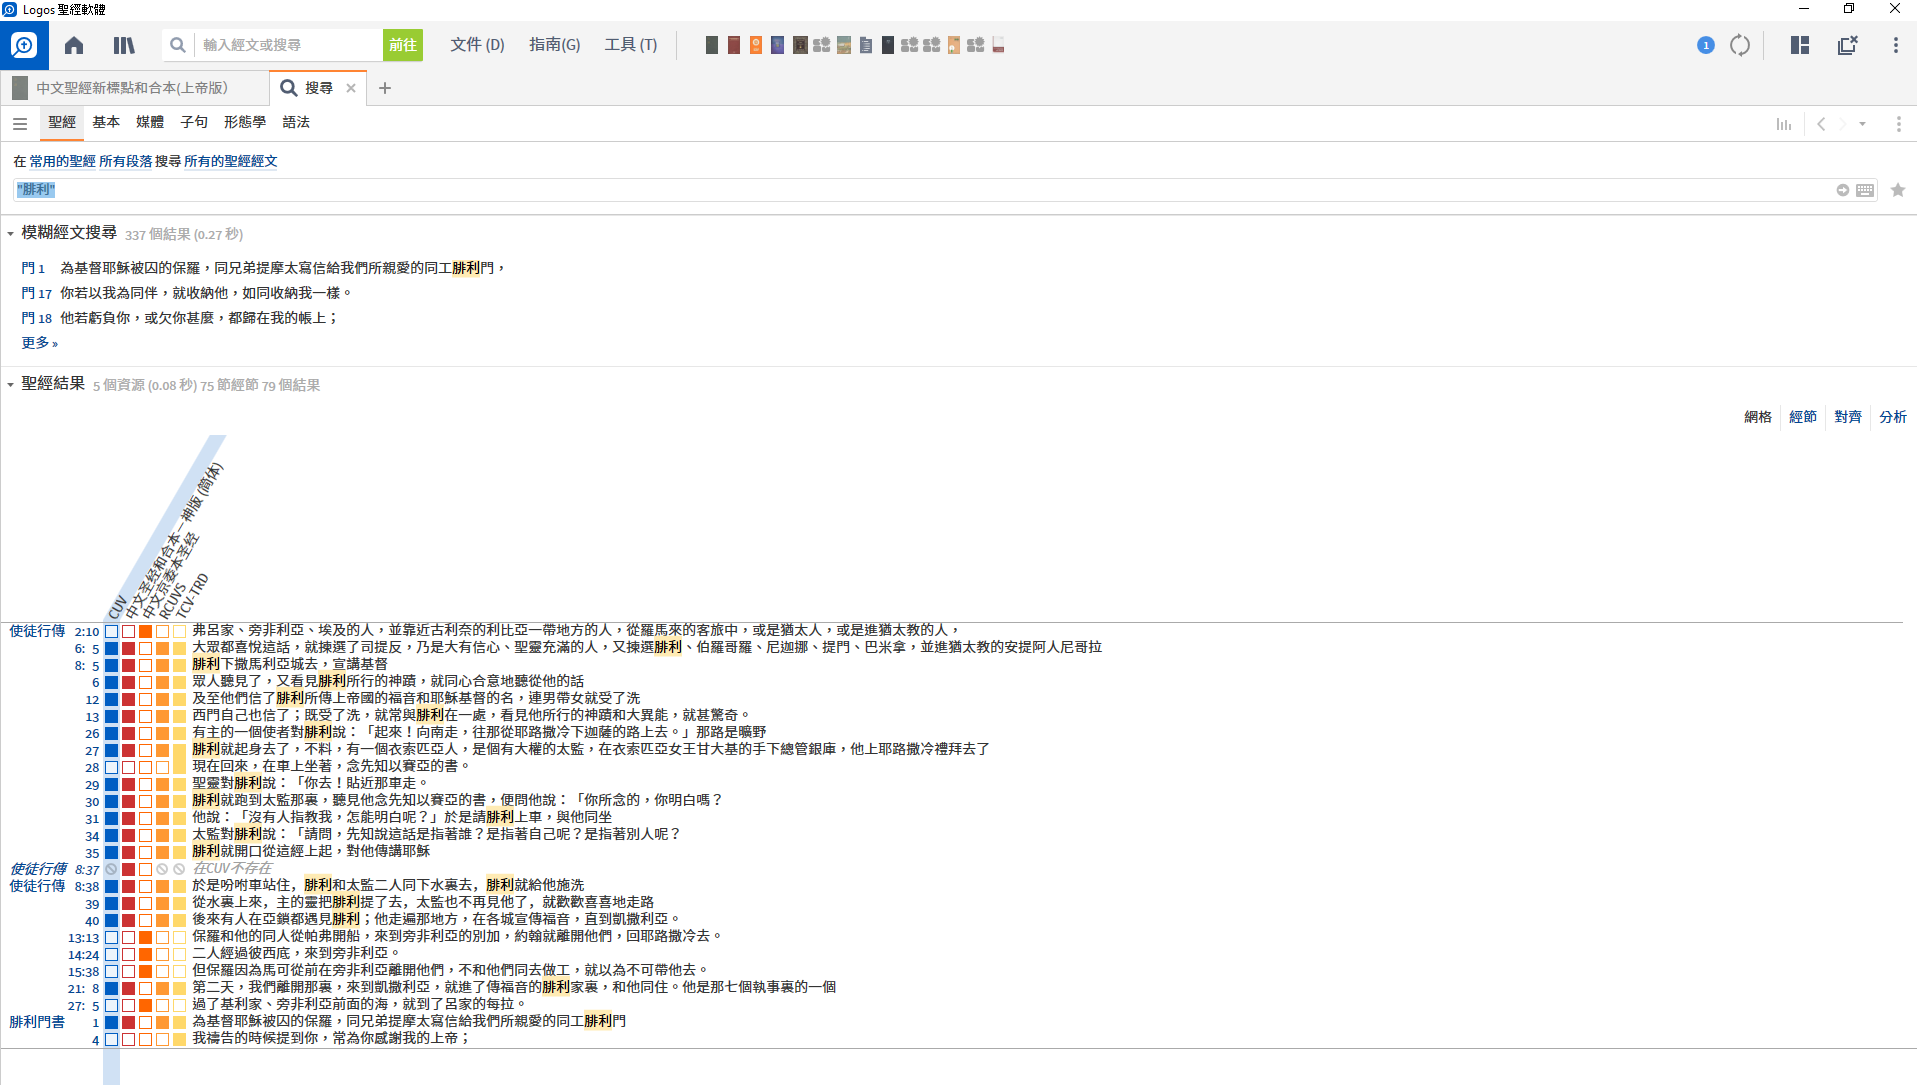Select the 基本 search type

pyautogui.click(x=106, y=122)
